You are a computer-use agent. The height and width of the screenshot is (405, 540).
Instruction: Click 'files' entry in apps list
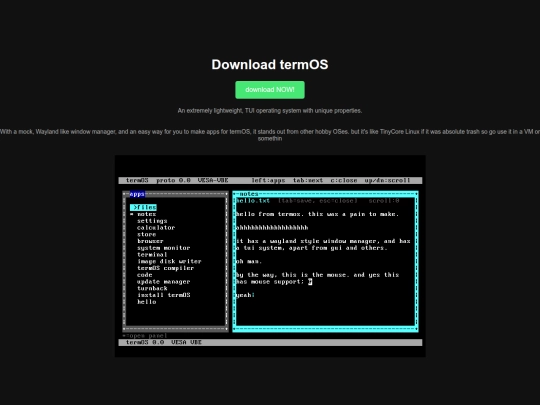pos(144,207)
